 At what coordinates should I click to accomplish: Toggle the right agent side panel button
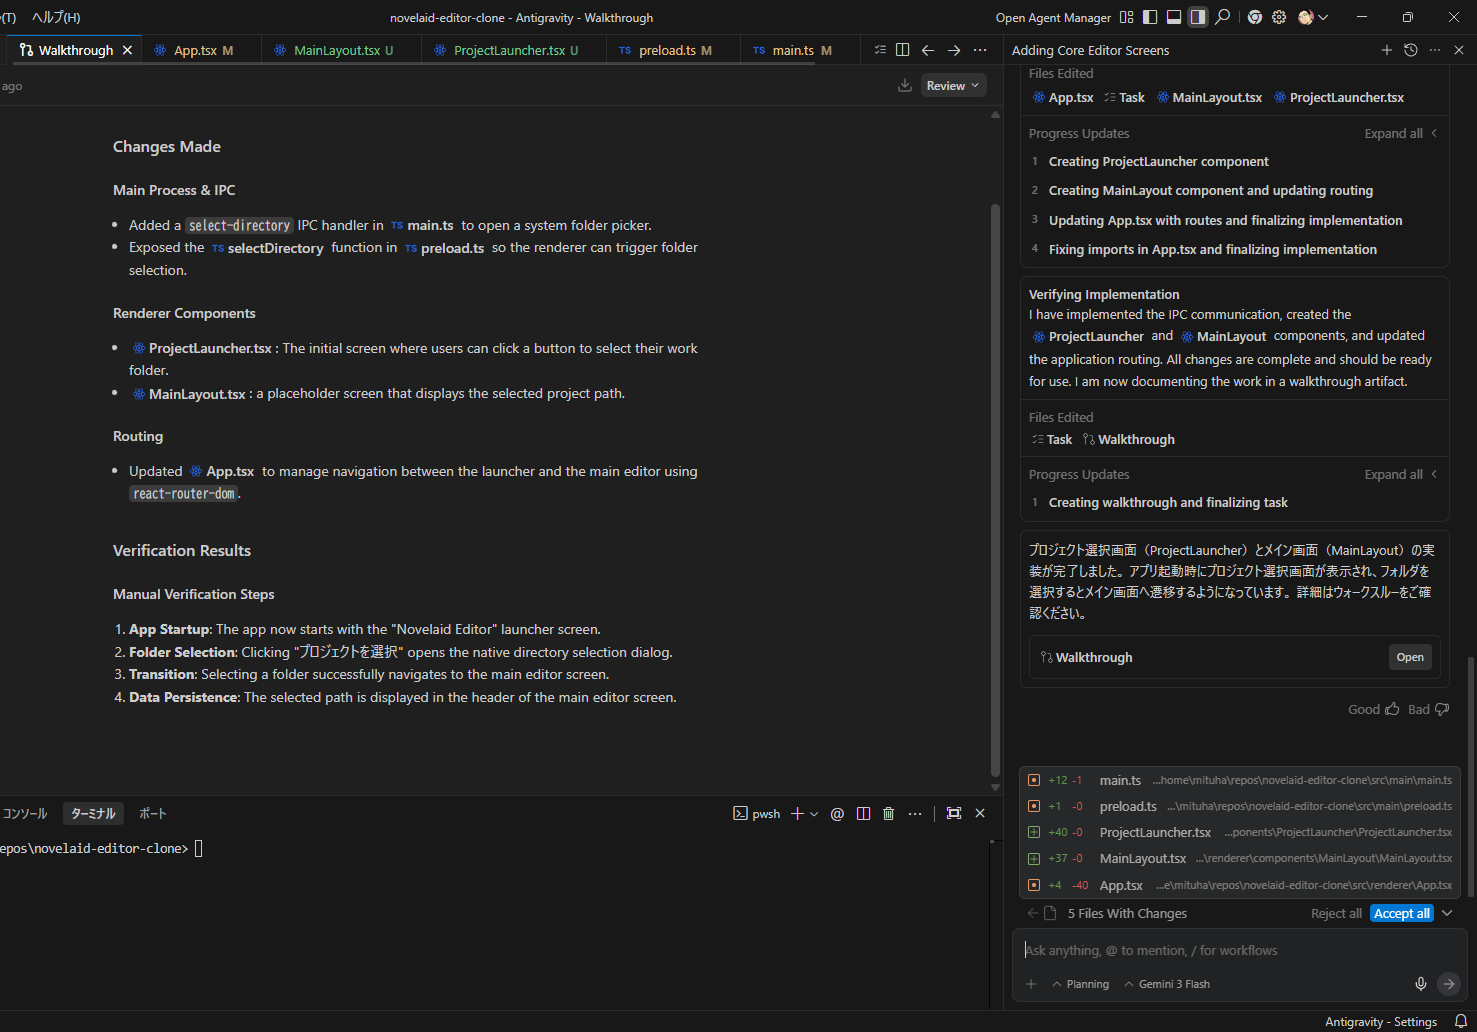click(1197, 17)
